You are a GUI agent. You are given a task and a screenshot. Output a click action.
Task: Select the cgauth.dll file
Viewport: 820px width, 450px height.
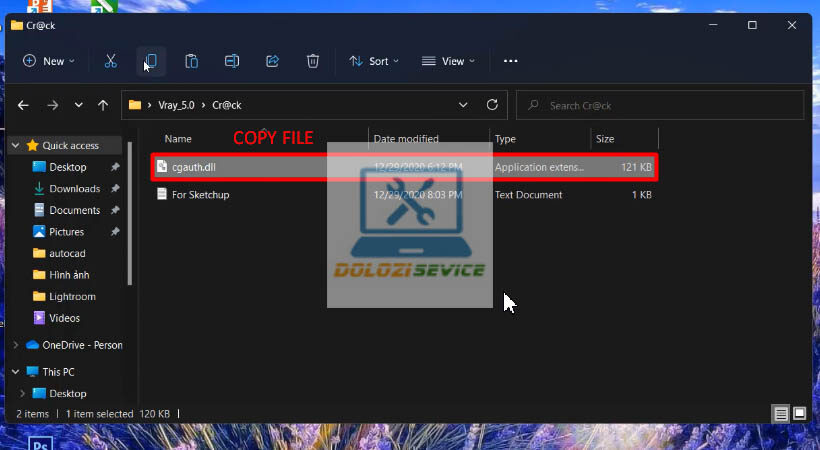pyautogui.click(x=193, y=167)
